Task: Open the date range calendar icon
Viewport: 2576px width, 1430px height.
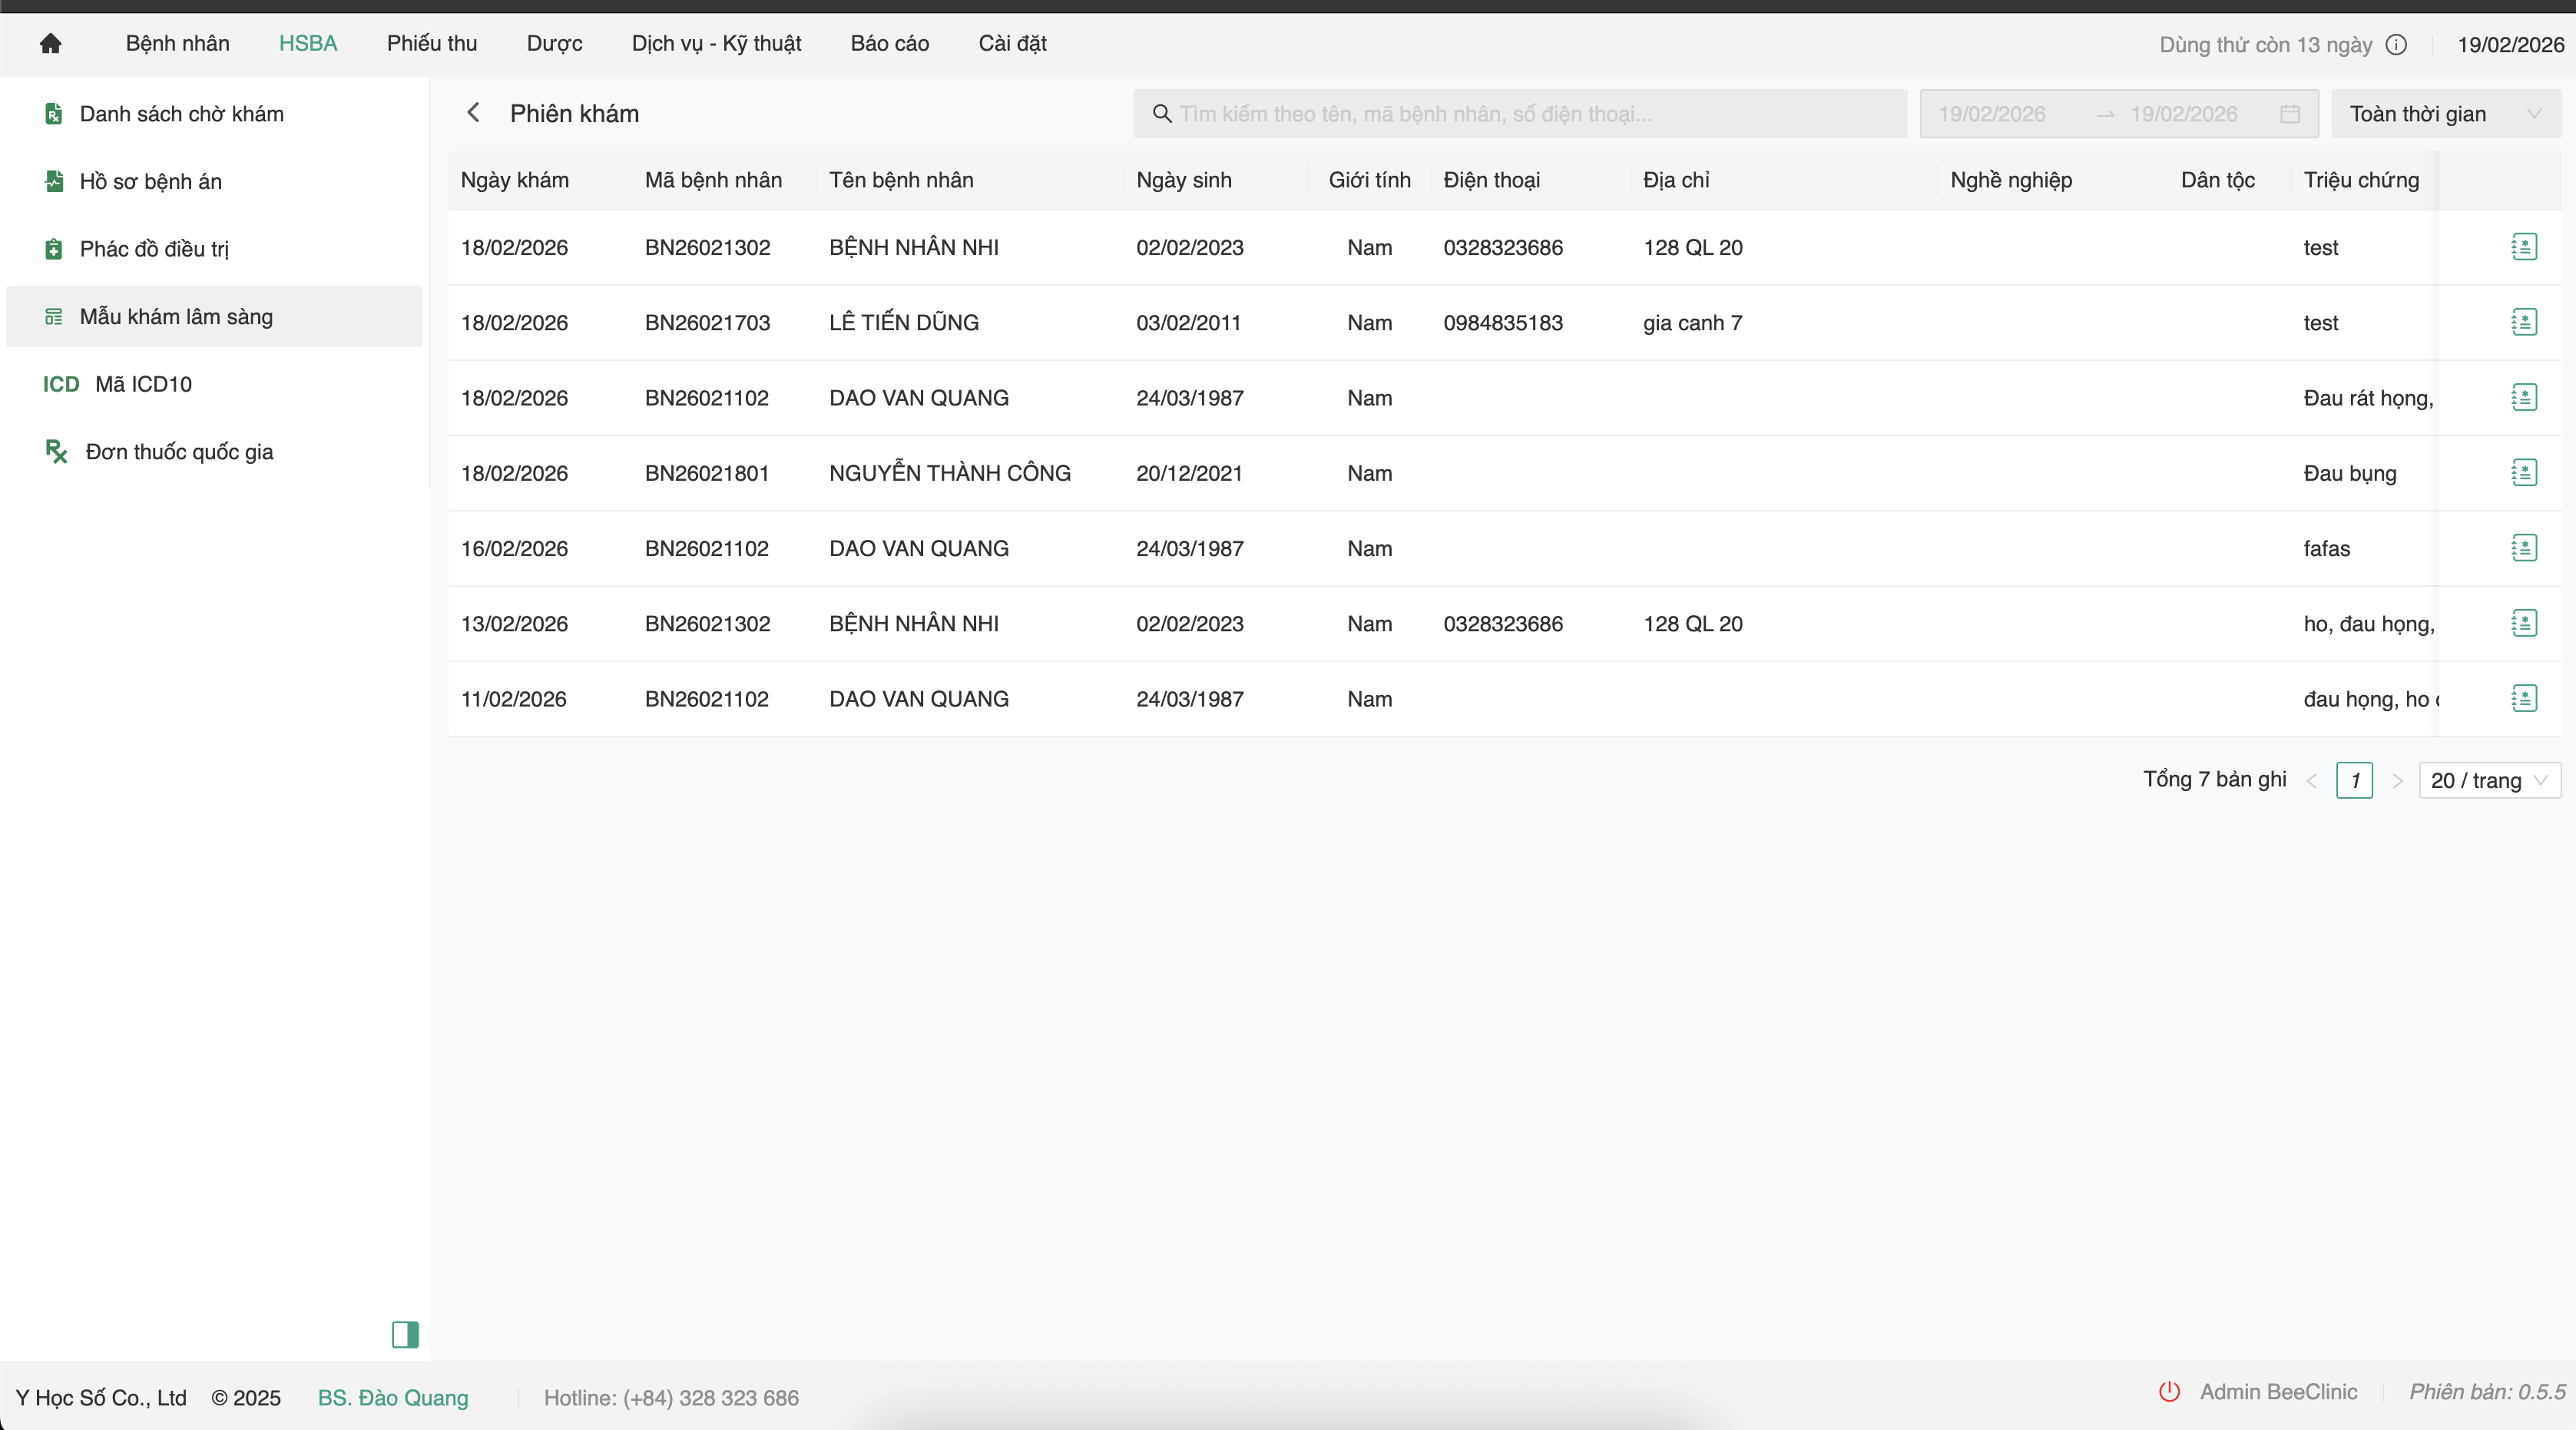Action: point(2289,114)
